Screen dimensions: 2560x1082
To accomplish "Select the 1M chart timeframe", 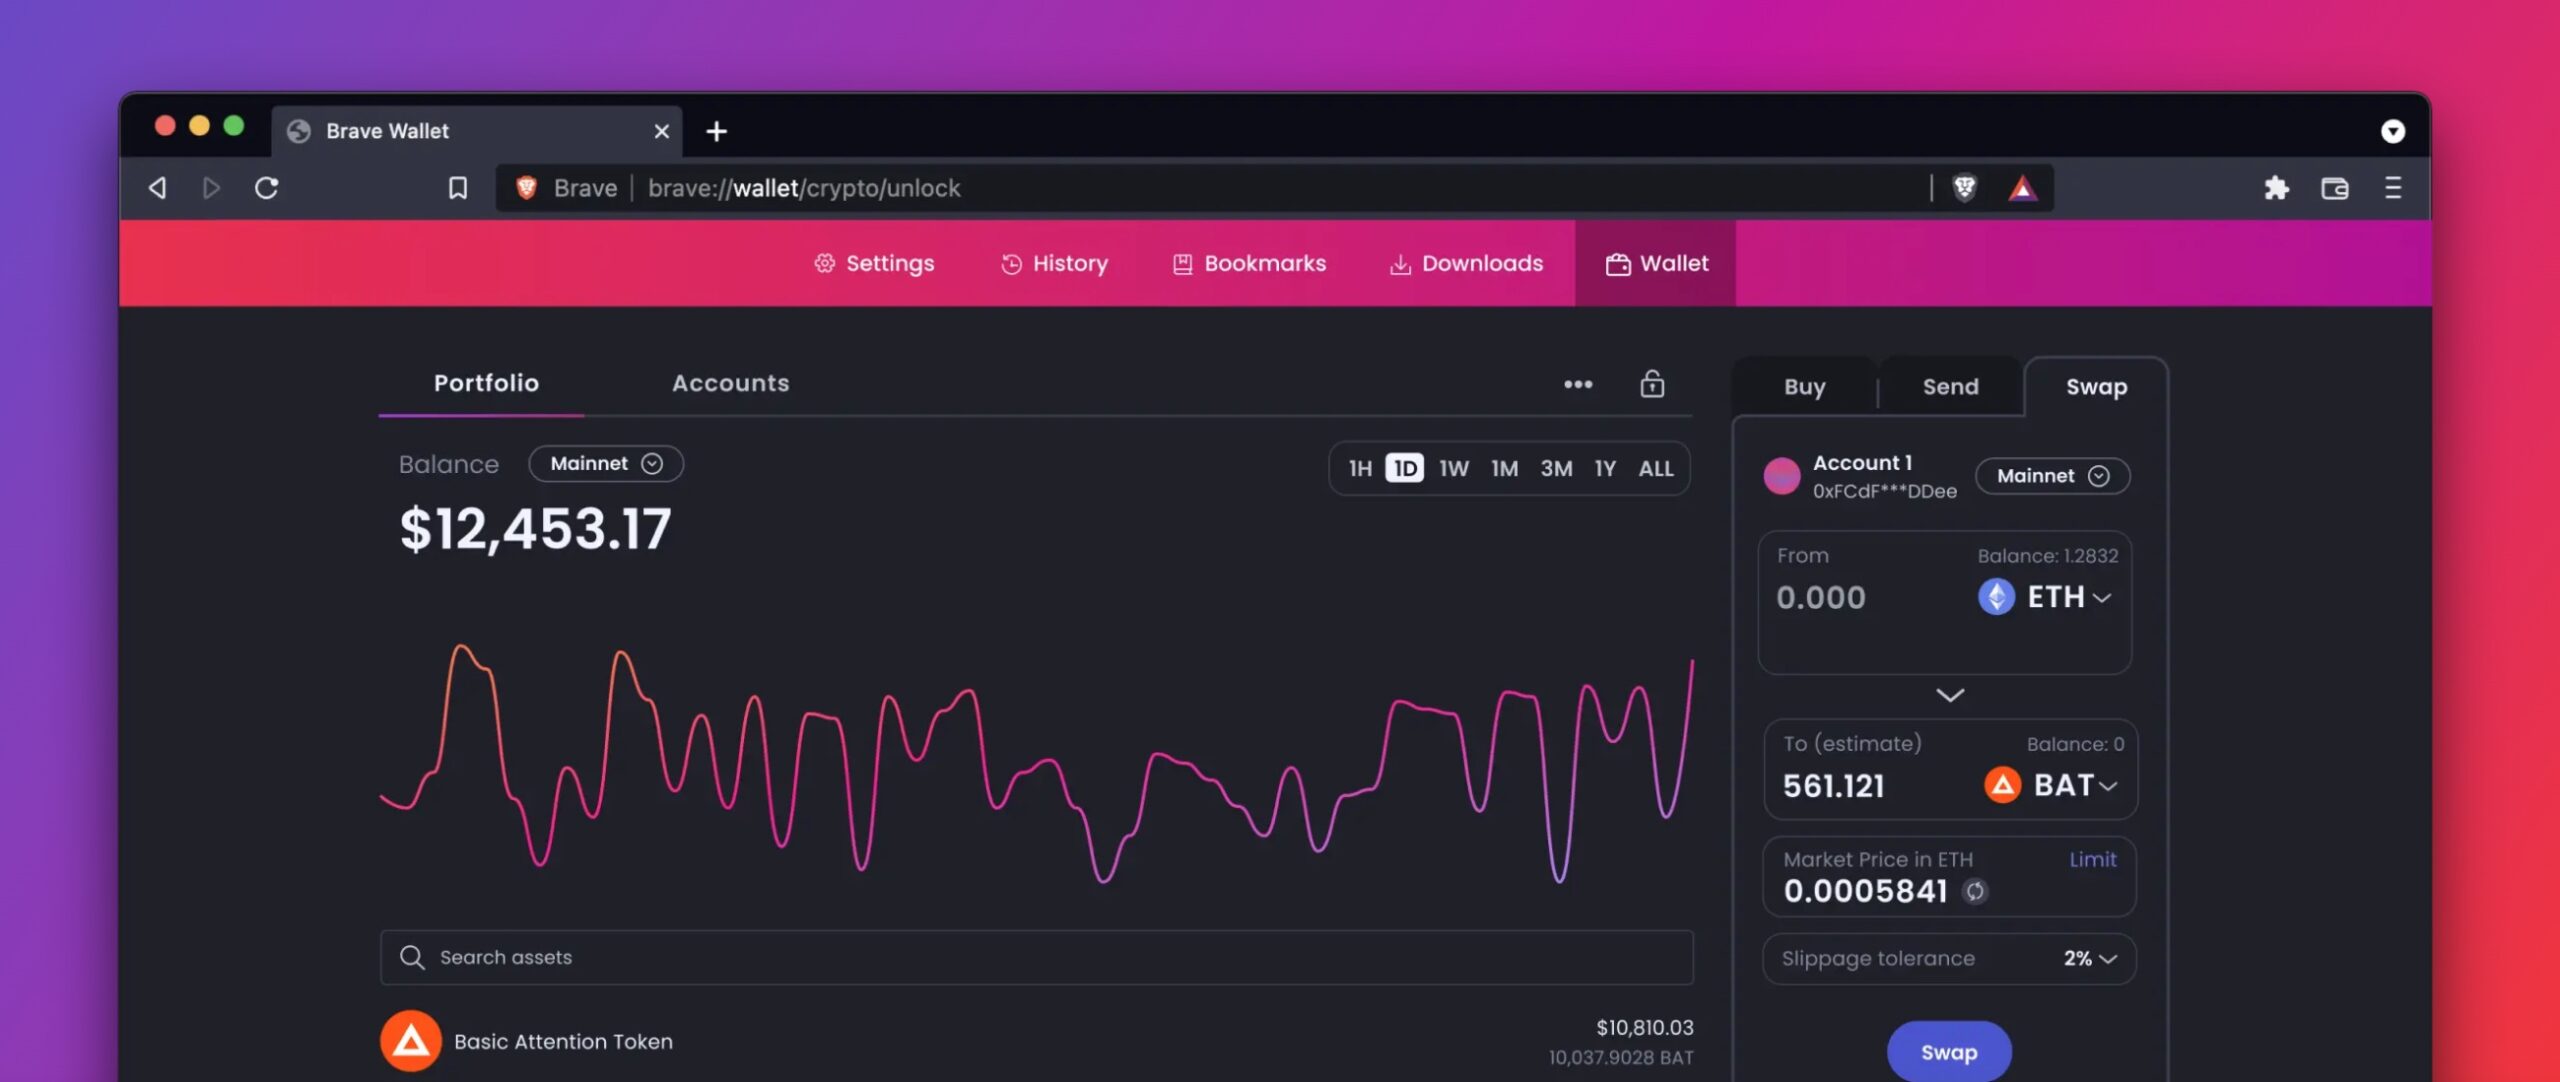I will 1504,468.
